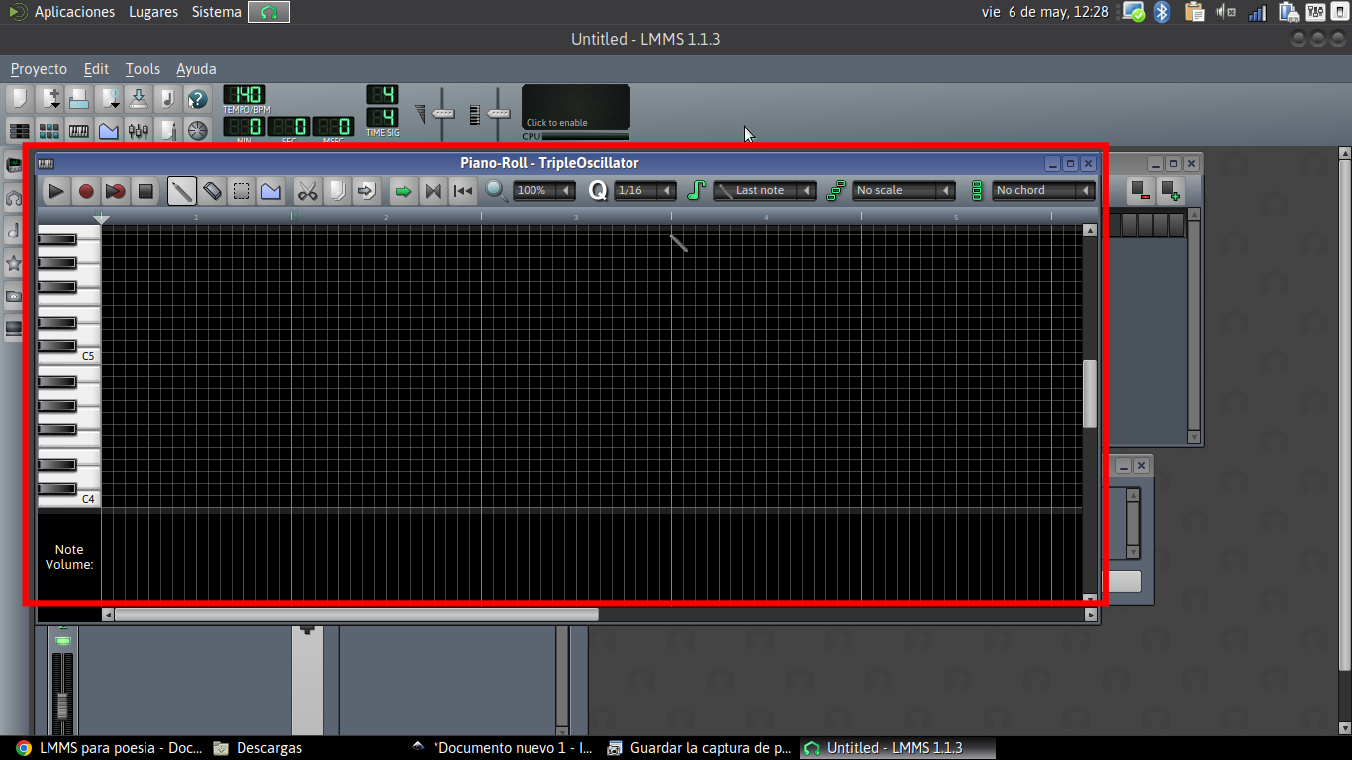
Task: Activate the Select mode rectangle tool
Action: (x=241, y=190)
